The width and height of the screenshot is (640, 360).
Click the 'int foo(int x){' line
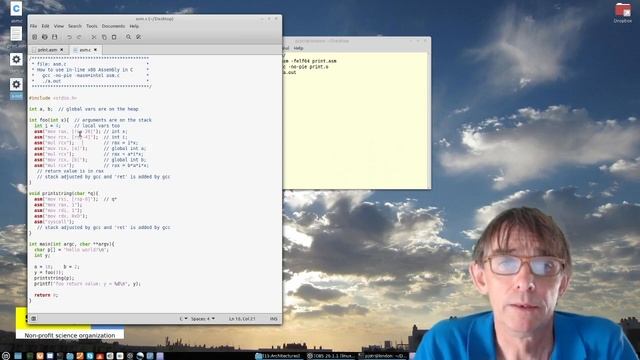click(90, 120)
